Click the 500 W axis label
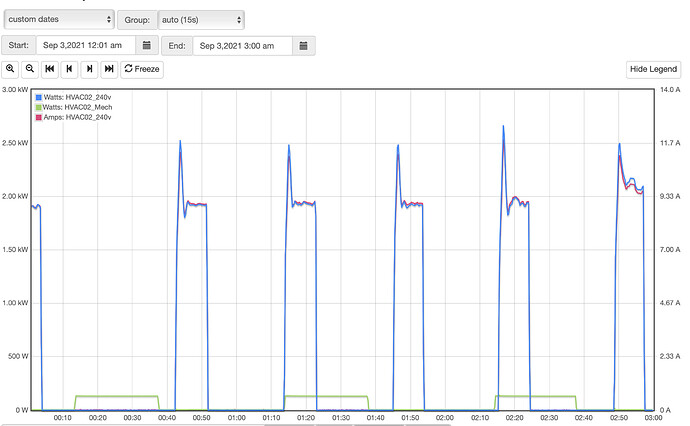 click(x=18, y=356)
